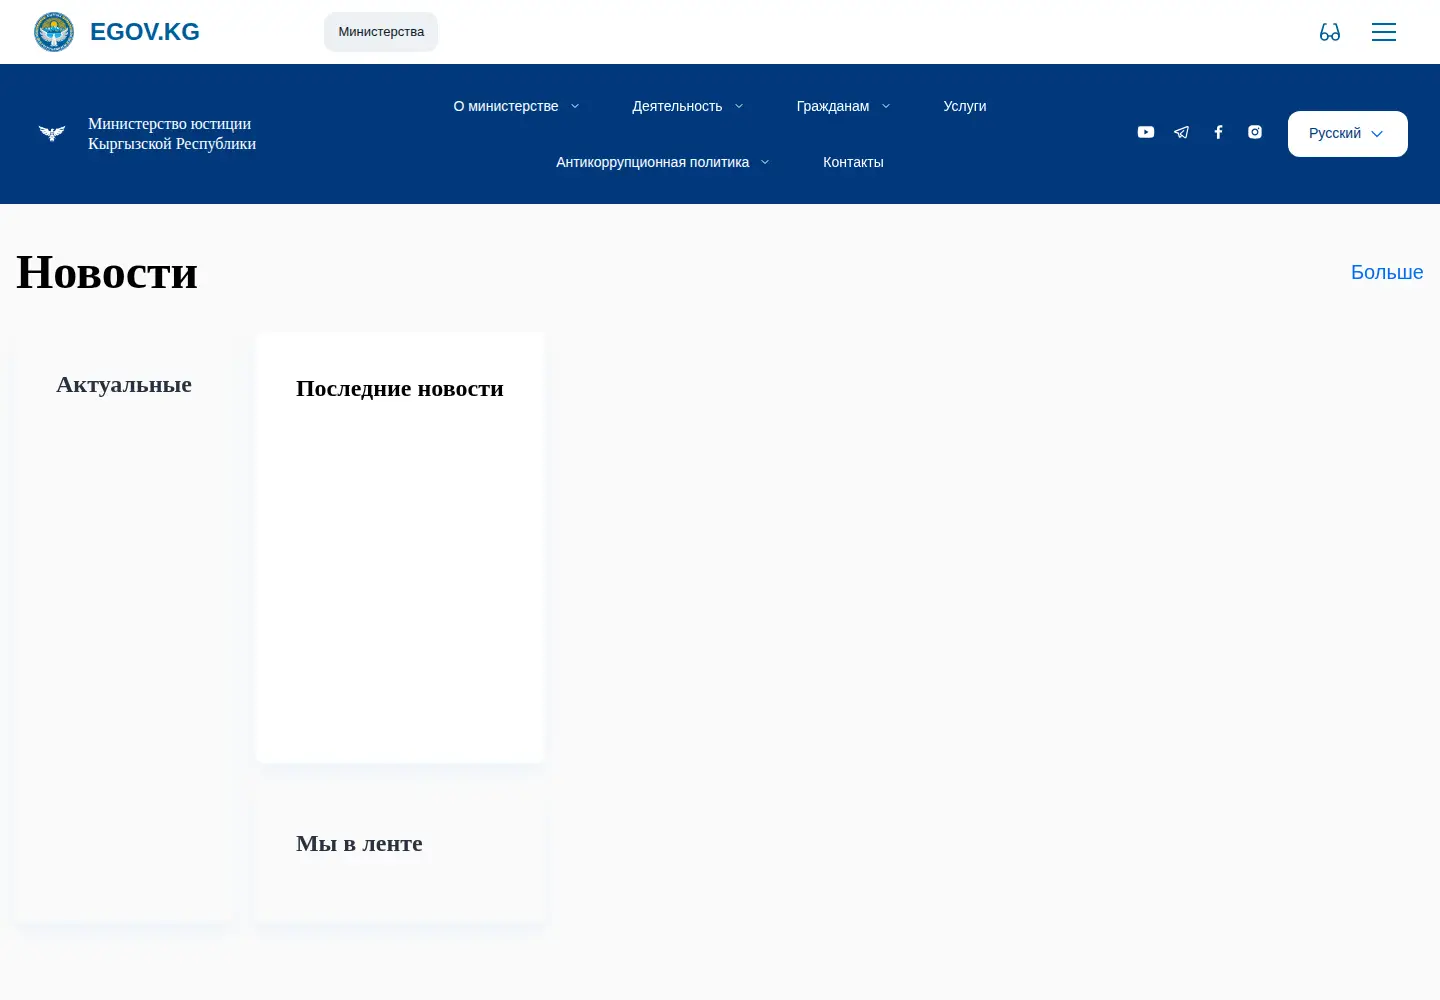Open the hamburger menu icon
1440x1000 pixels.
[1384, 32]
